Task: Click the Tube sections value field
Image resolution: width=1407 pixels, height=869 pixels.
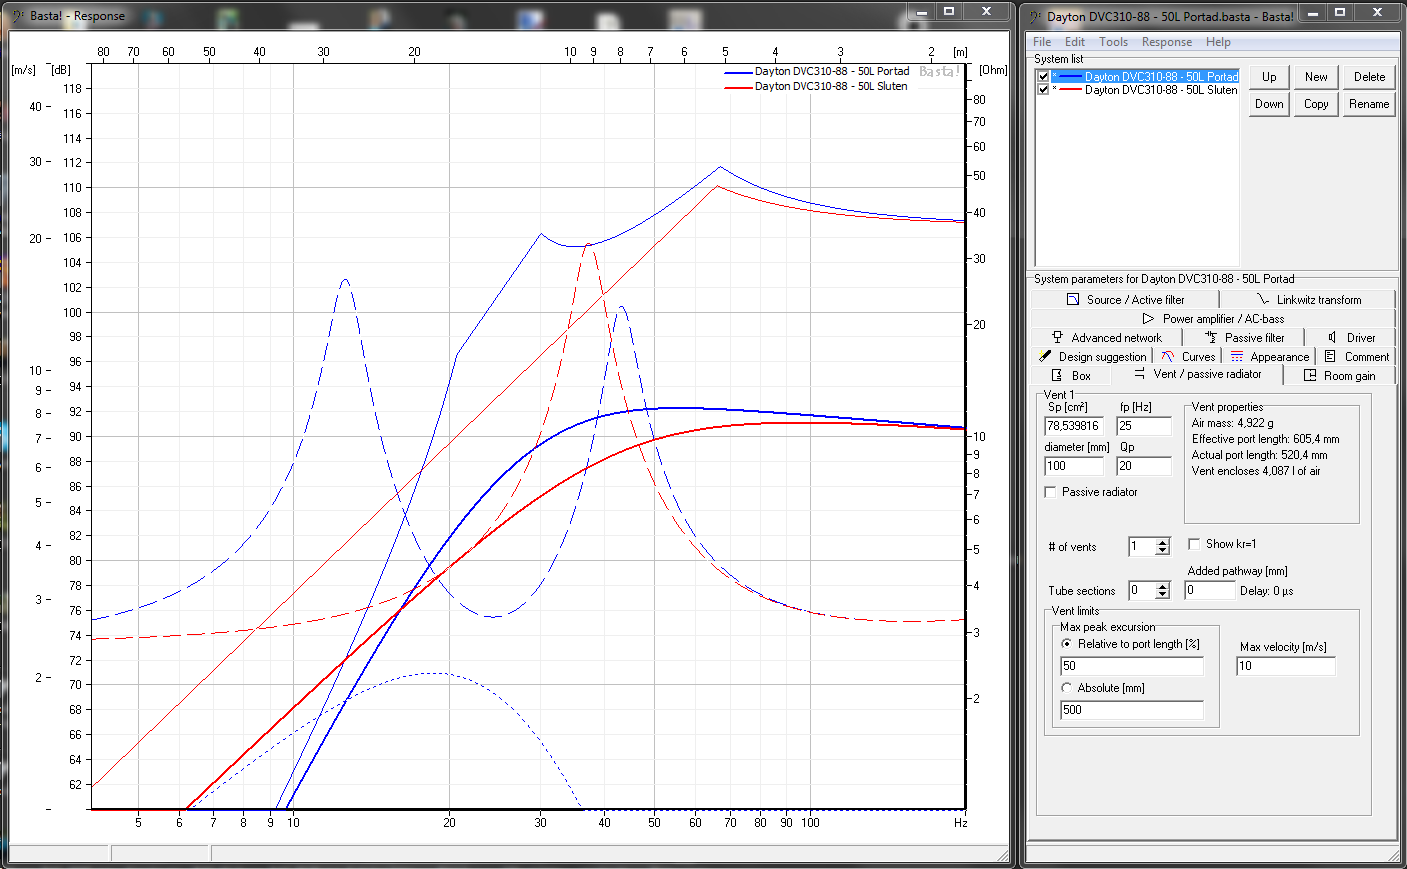Action: 1141,591
